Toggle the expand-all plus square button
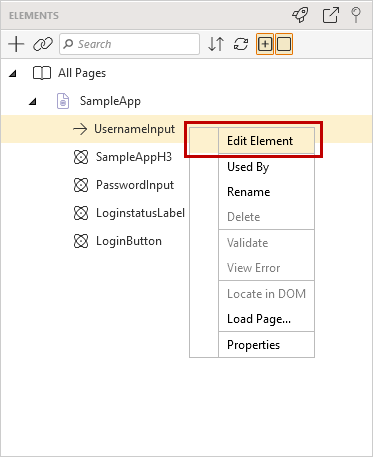 pos(265,44)
